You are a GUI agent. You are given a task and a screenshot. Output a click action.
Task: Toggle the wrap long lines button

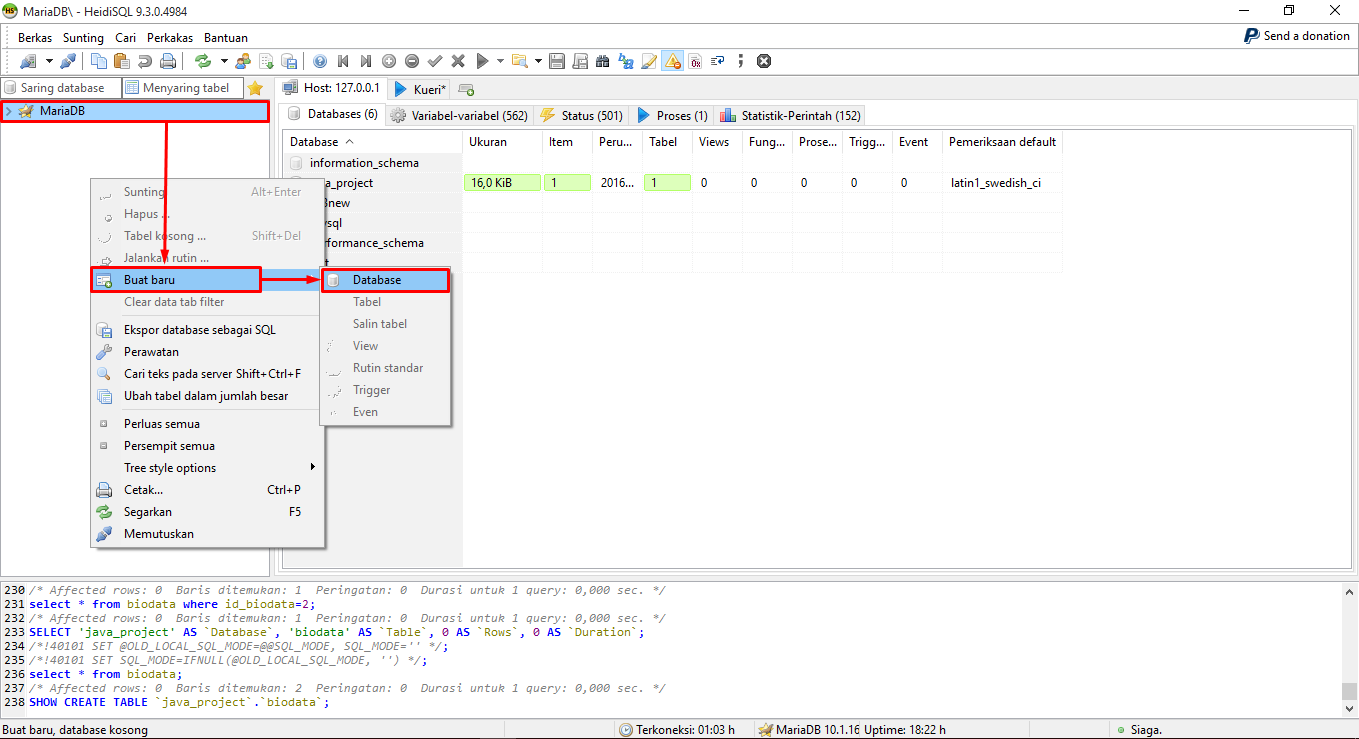(718, 61)
